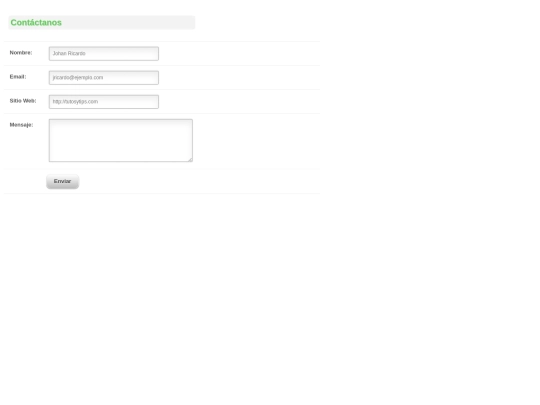Viewport: 540px width, 405px height.
Task: Place cursor at end of Sitio Web field
Action: click(152, 102)
